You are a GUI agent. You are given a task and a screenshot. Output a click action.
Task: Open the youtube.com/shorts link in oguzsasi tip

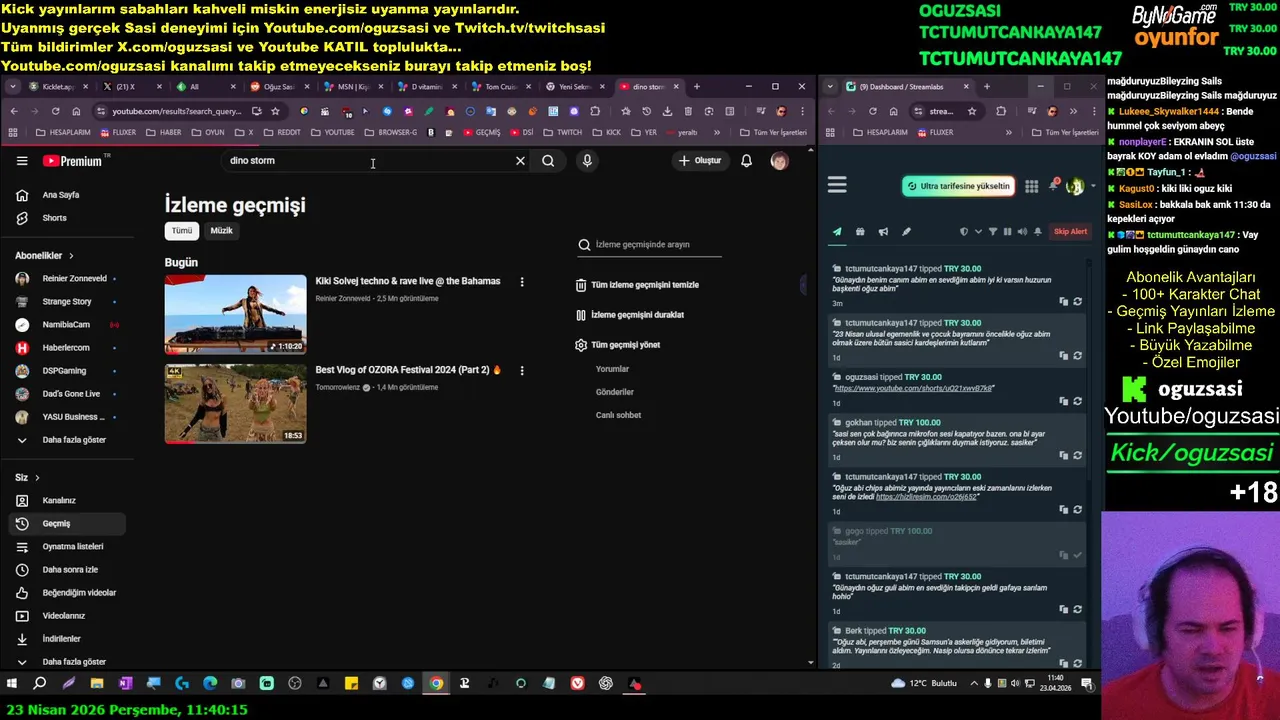point(914,388)
